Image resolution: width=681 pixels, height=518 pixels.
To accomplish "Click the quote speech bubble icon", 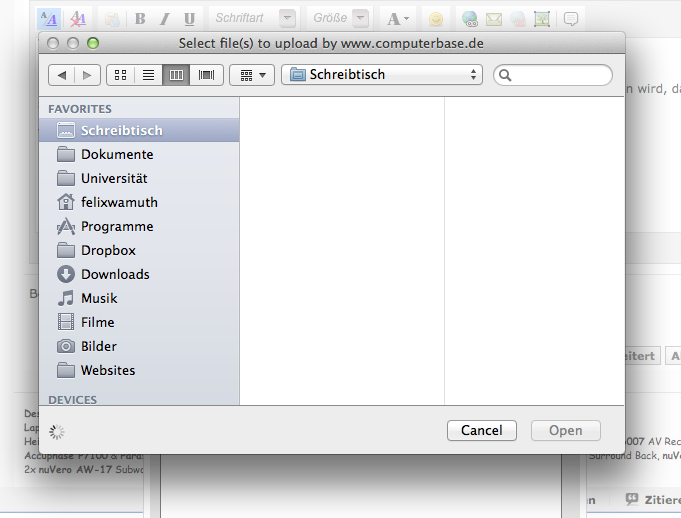I will 571,19.
